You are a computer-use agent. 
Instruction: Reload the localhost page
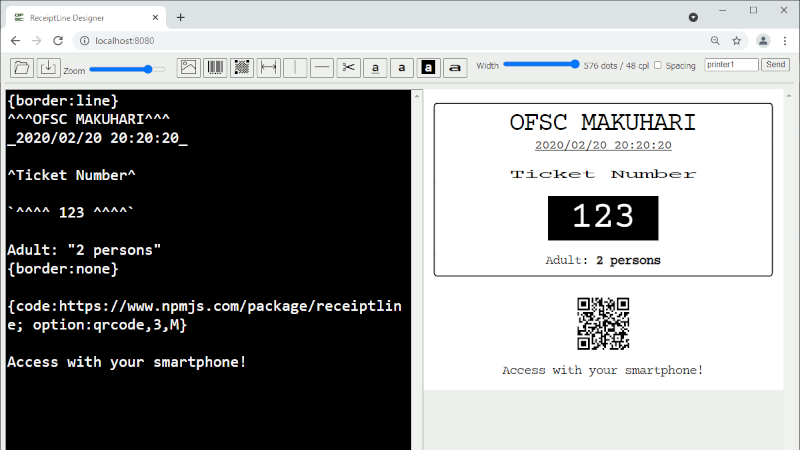[x=58, y=41]
